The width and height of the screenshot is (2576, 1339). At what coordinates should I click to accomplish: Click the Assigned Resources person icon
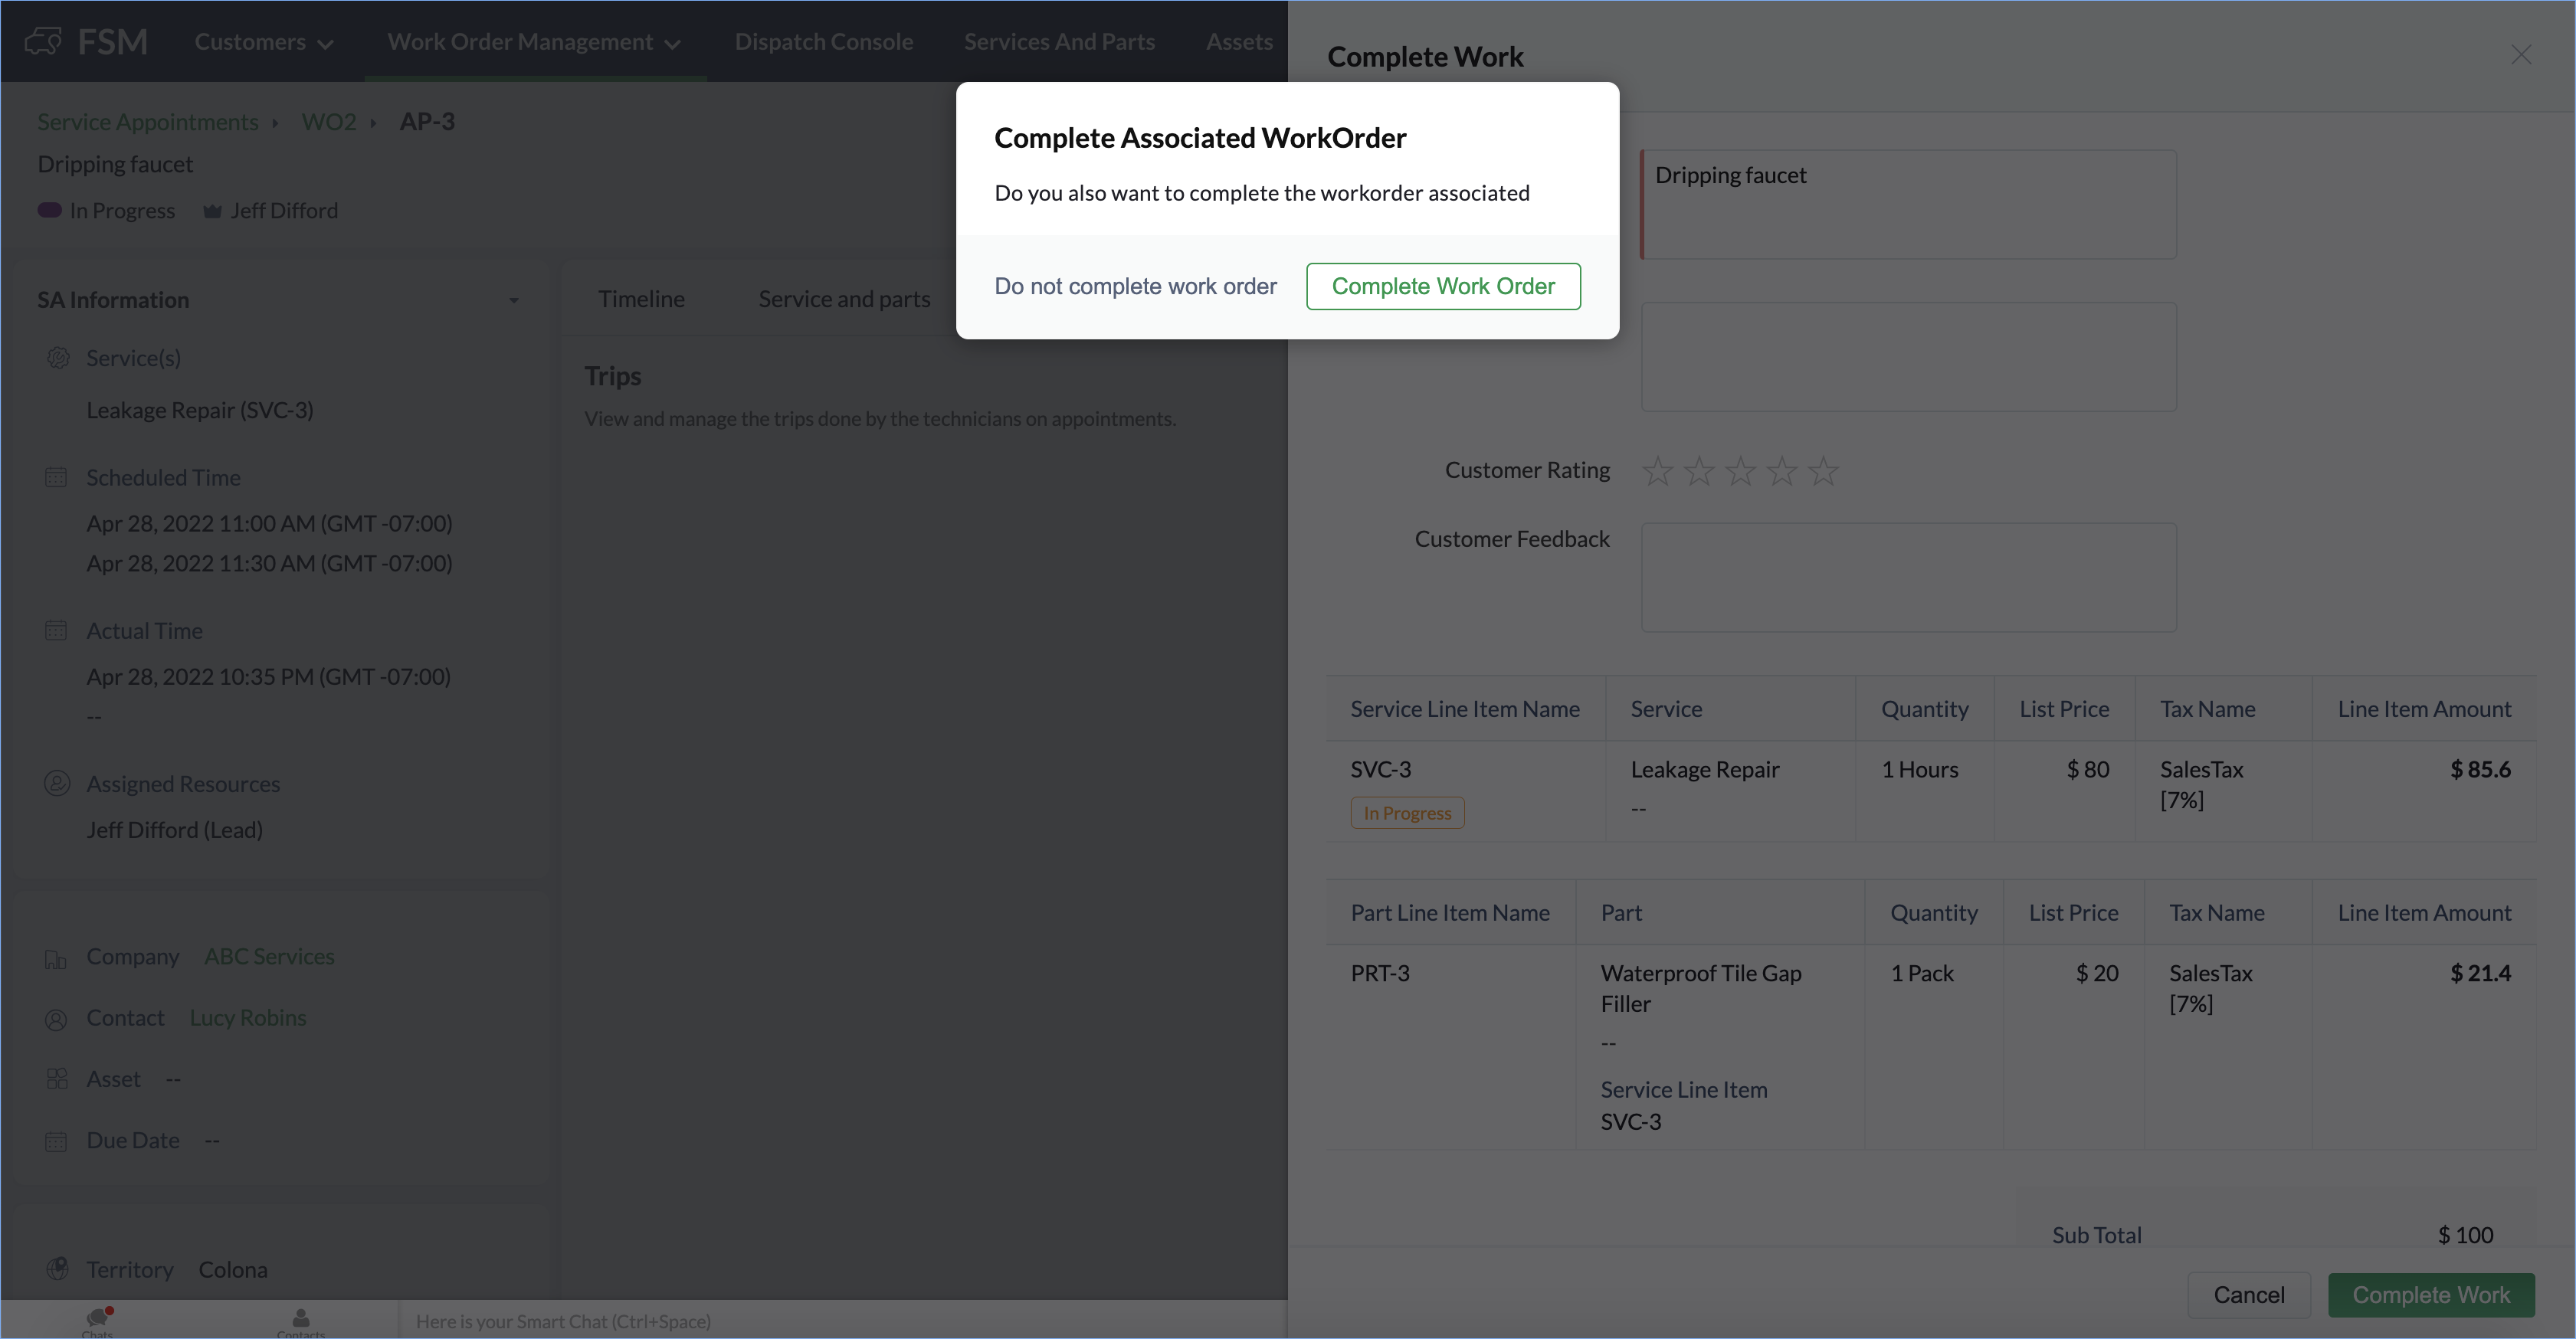pyautogui.click(x=57, y=784)
